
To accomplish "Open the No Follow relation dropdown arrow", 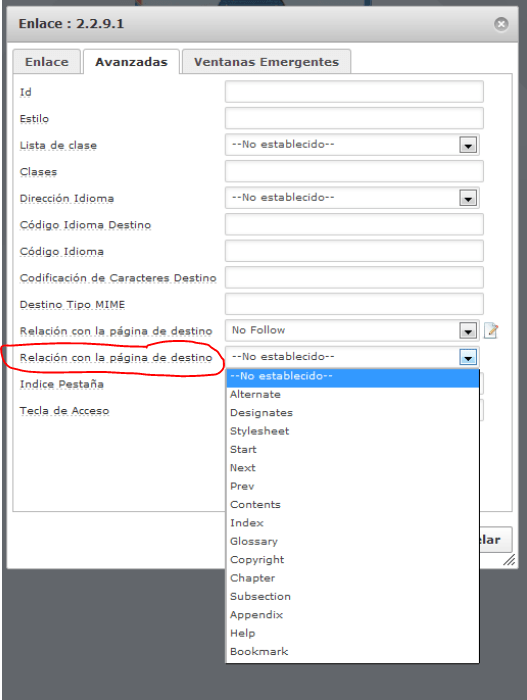I will tap(468, 331).
